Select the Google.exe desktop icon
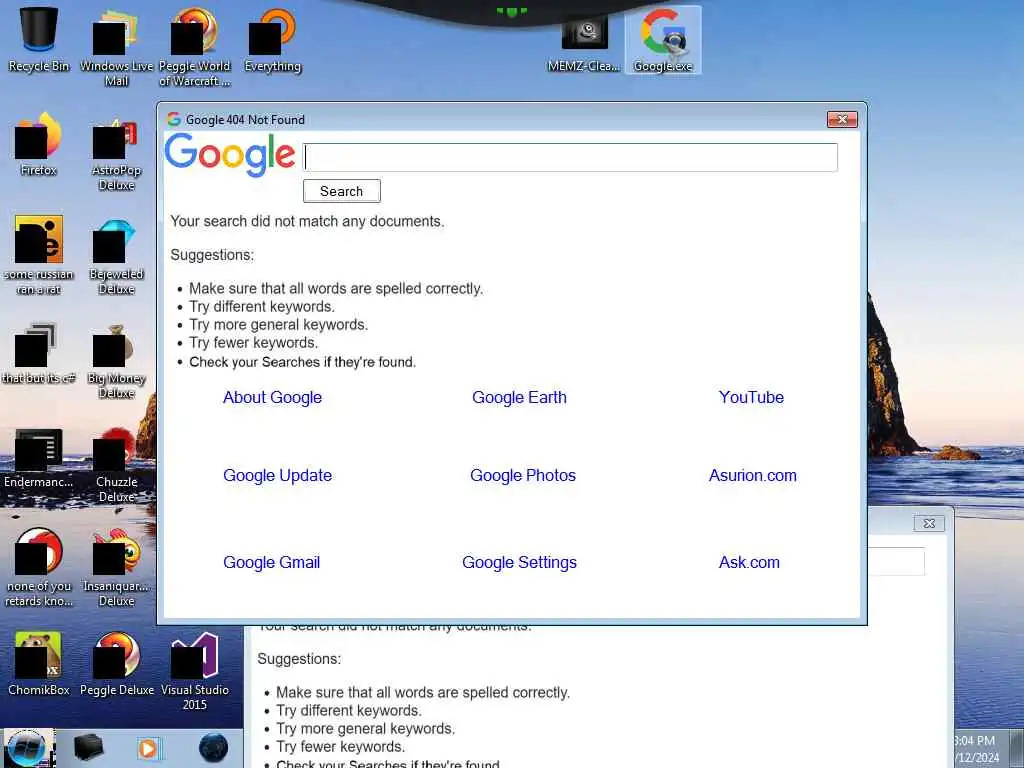This screenshot has width=1024, height=768. point(663,40)
